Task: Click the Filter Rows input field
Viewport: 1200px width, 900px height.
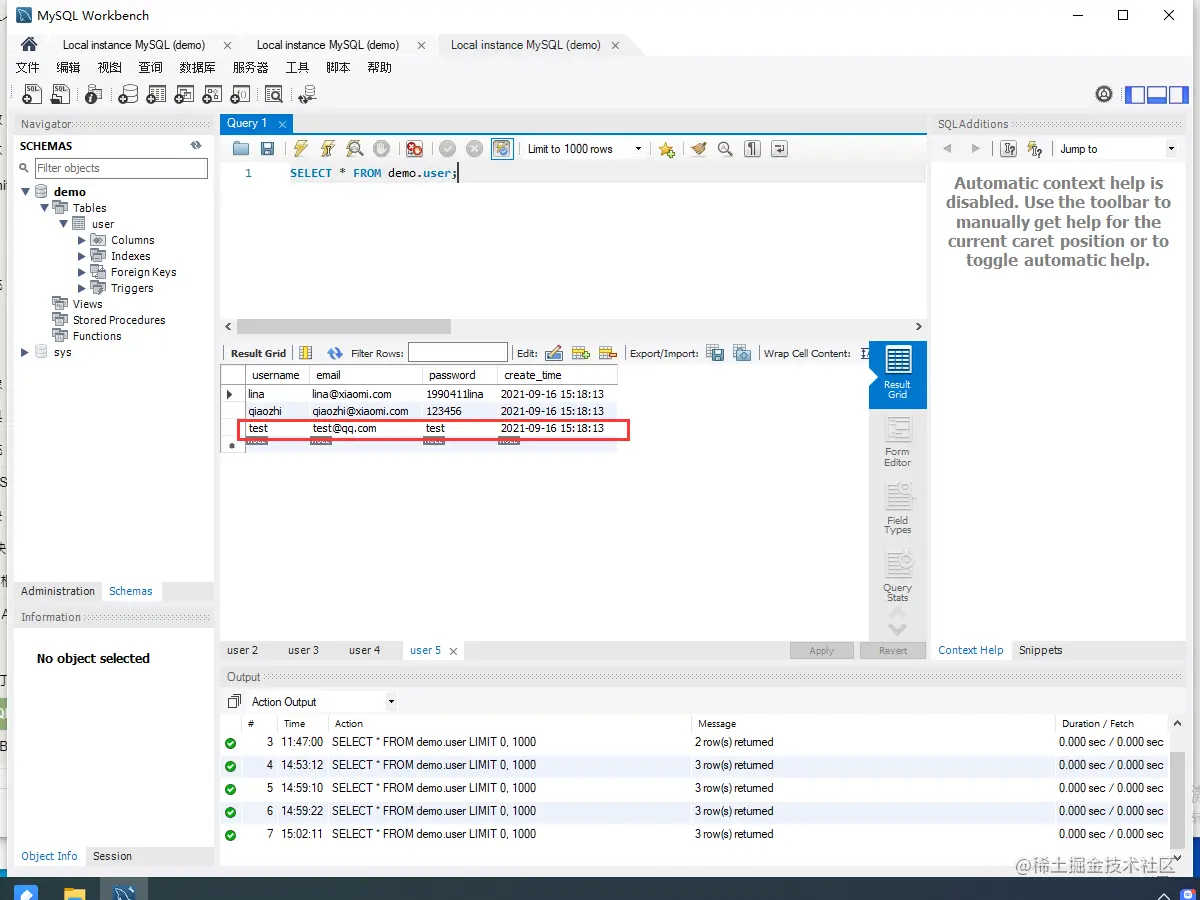Action: tap(458, 353)
